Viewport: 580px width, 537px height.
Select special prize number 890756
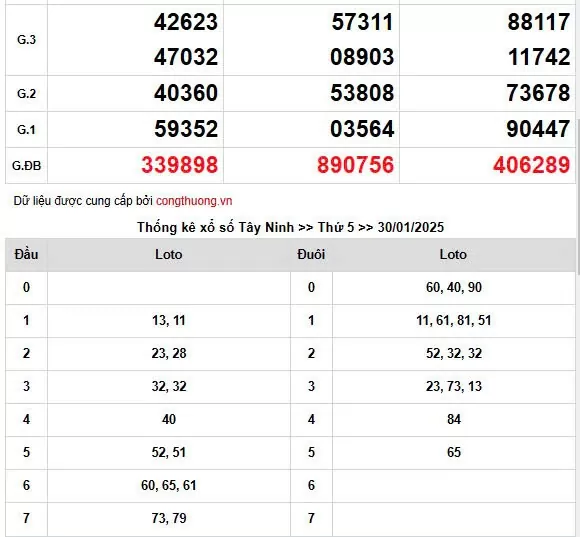[355, 165]
